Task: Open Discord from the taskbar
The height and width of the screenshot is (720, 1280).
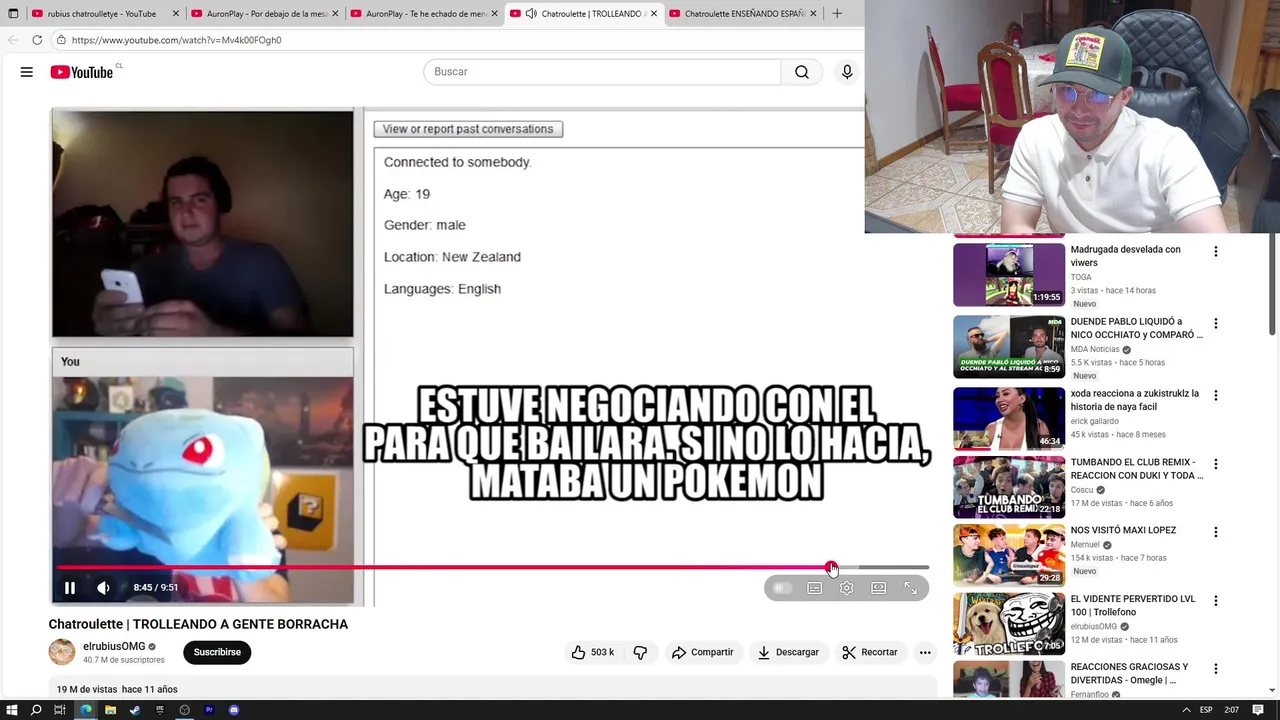Action: tap(234, 710)
